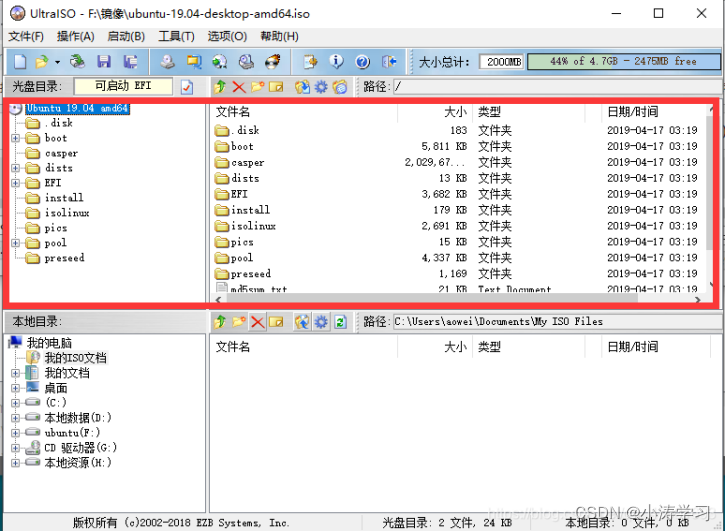Select the casper folder in the disc tree
The height and width of the screenshot is (531, 725).
[61, 153]
